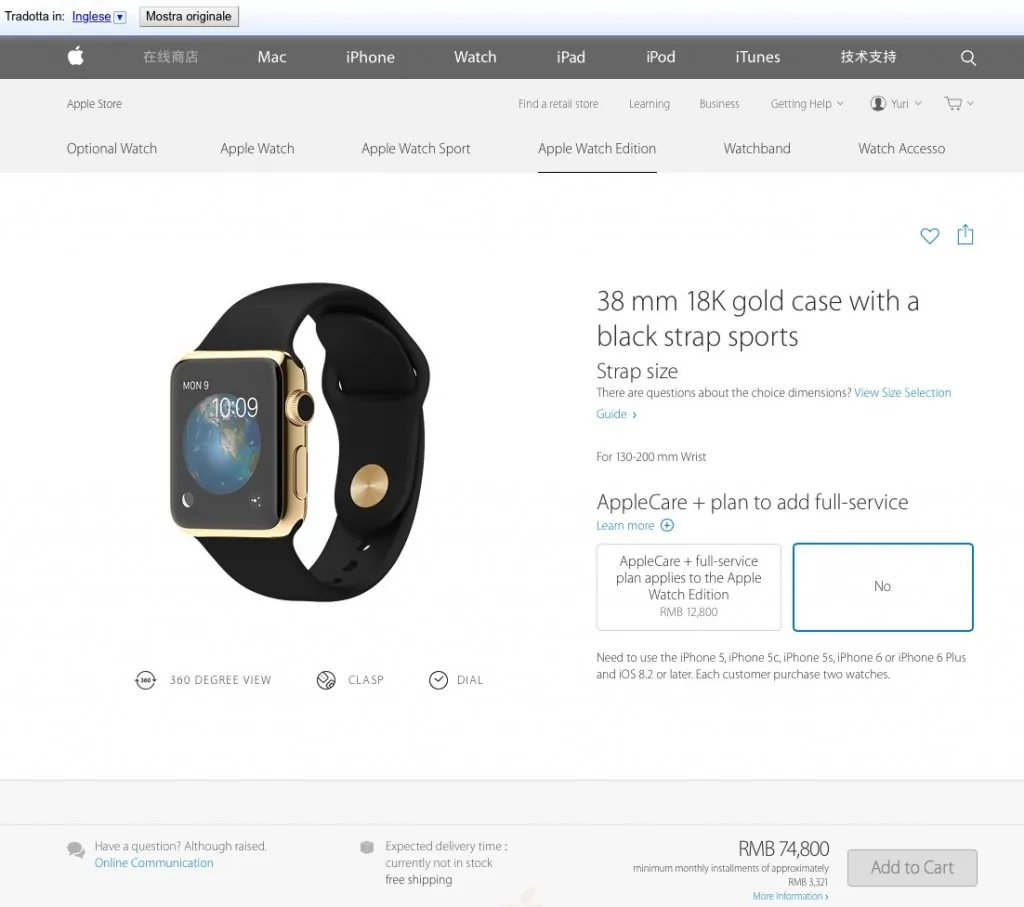1024x907 pixels.
Task: Expand the Getting Help dropdown
Action: 807,103
